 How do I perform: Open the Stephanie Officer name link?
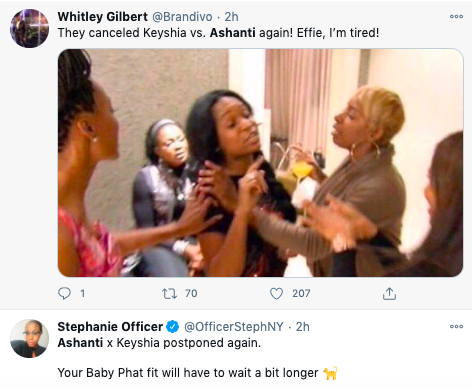pos(110,327)
